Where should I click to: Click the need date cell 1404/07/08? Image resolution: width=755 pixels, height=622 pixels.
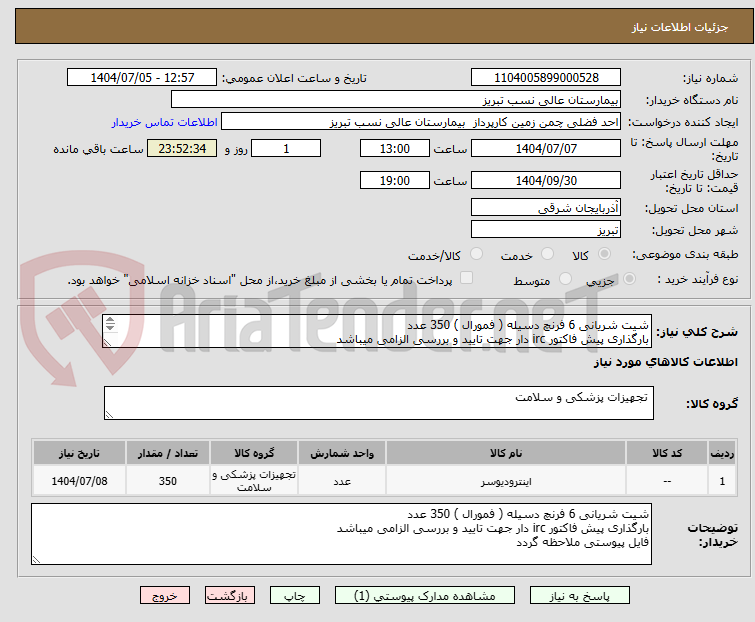pyautogui.click(x=79, y=481)
